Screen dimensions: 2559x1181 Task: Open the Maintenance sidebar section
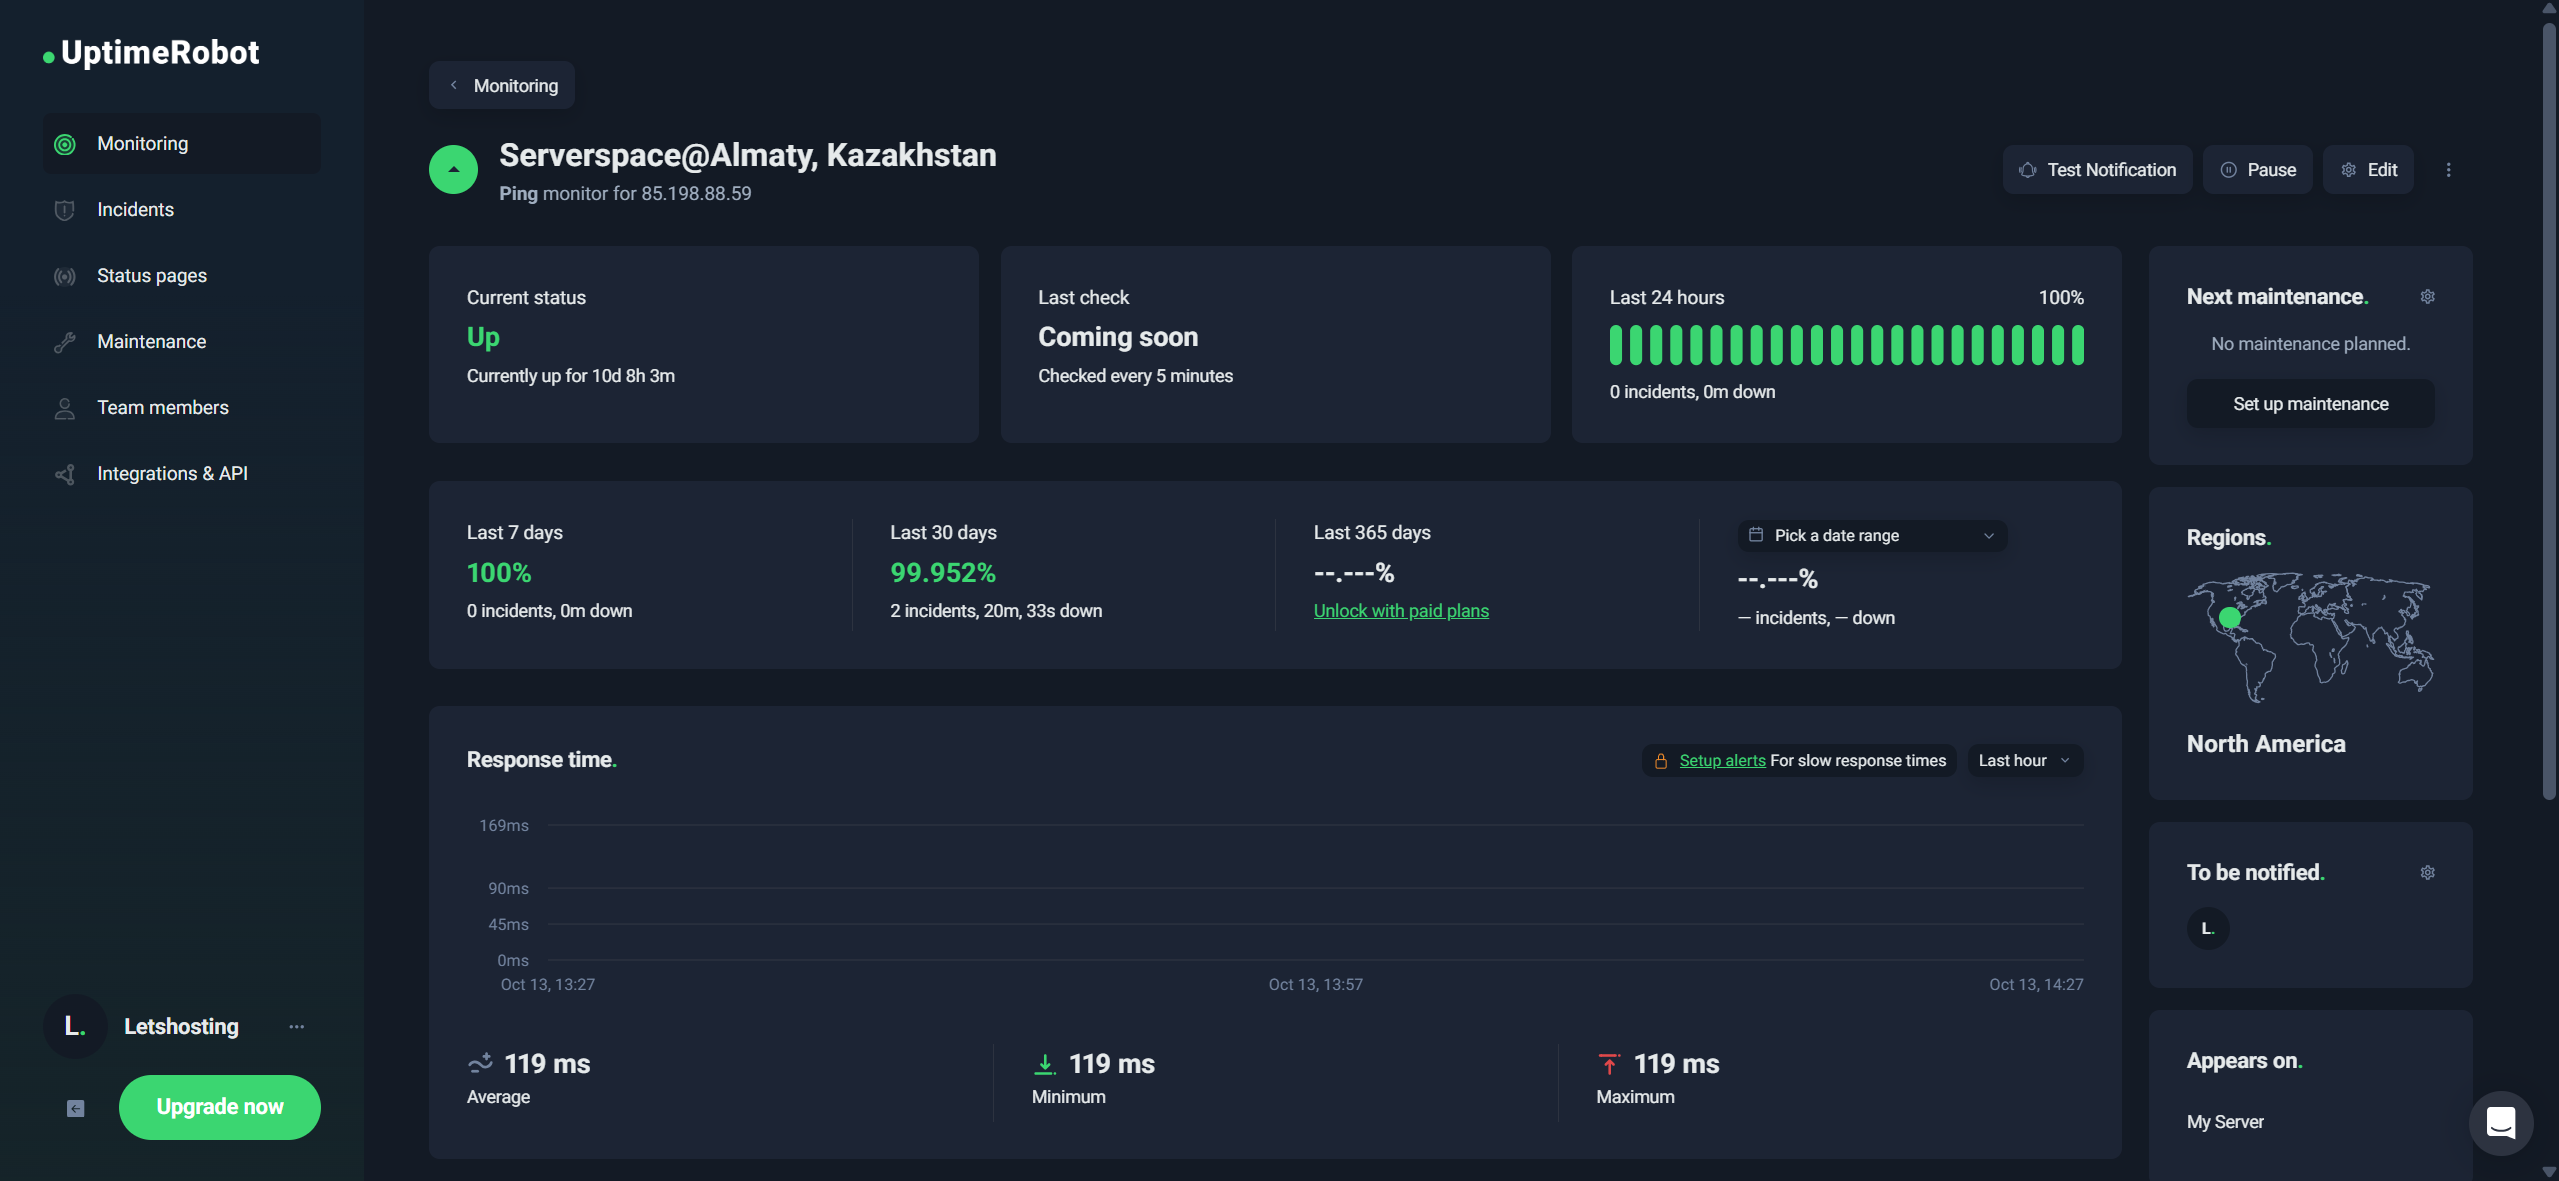click(182, 341)
